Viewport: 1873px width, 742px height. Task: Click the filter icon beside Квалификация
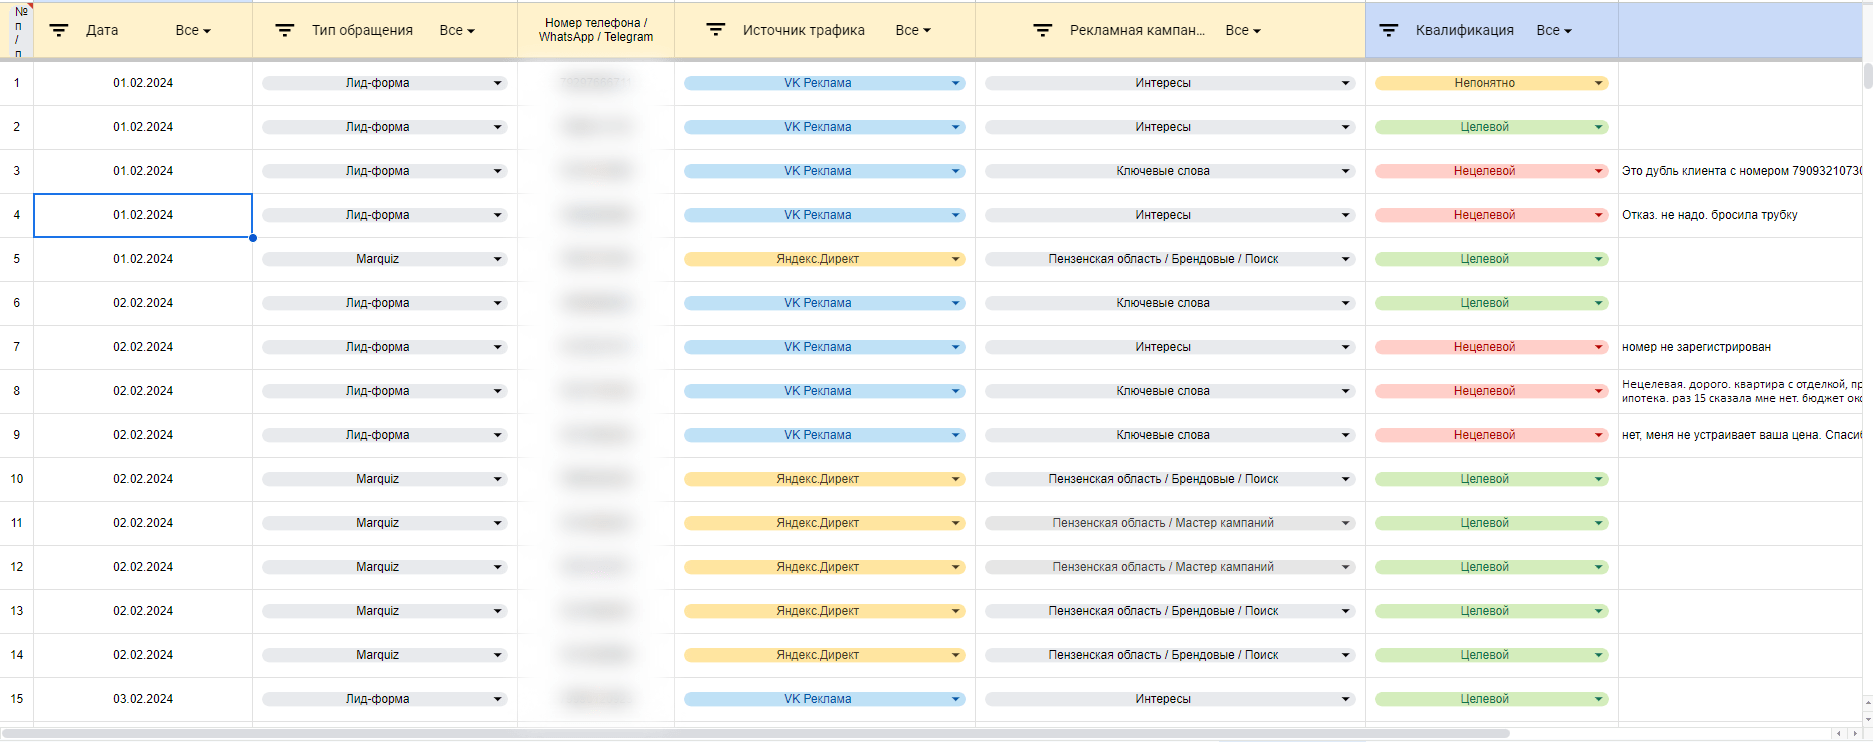click(1389, 31)
